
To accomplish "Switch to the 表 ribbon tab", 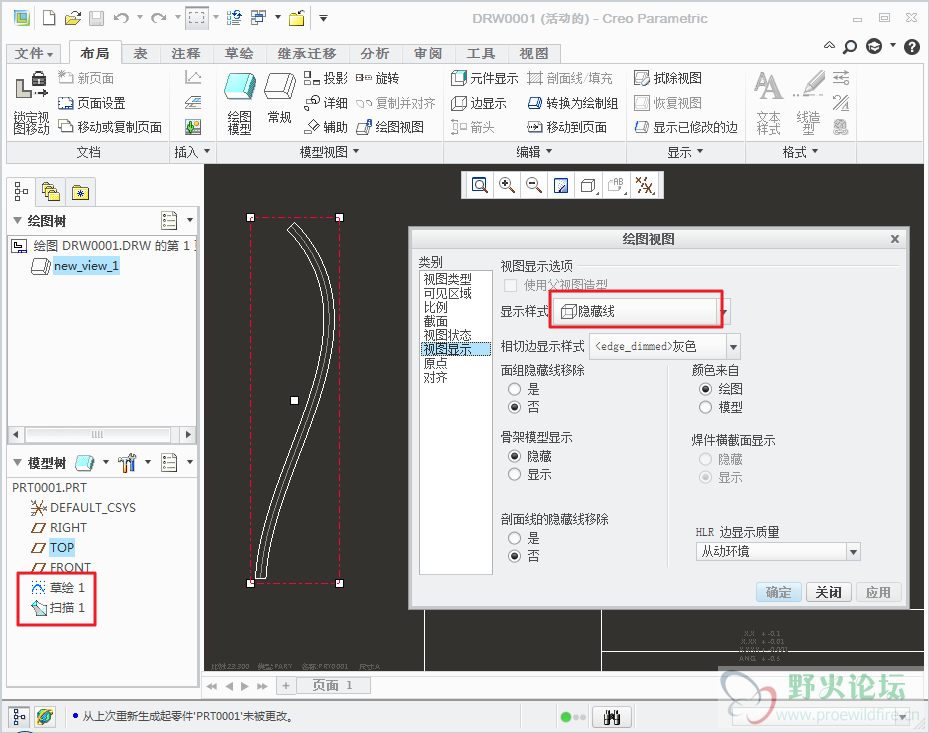I will point(140,53).
